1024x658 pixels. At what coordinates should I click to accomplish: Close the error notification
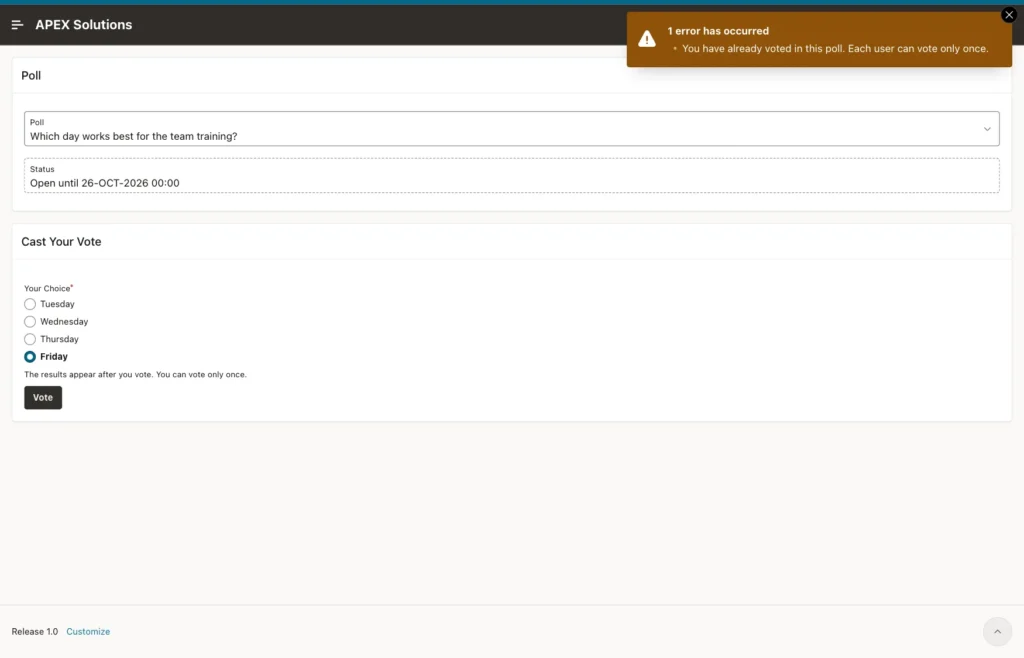[1008, 14]
